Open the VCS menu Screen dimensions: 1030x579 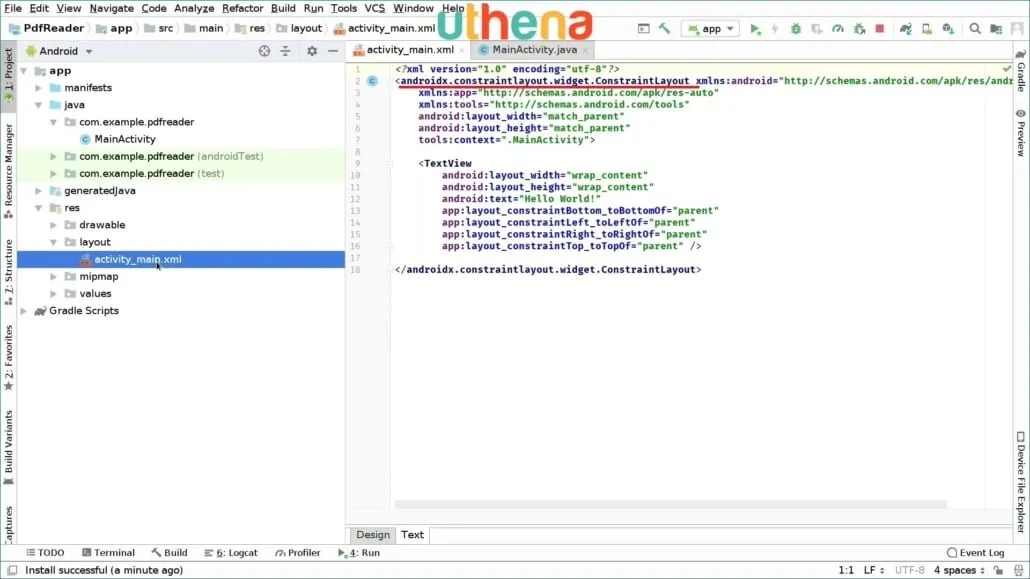374,8
